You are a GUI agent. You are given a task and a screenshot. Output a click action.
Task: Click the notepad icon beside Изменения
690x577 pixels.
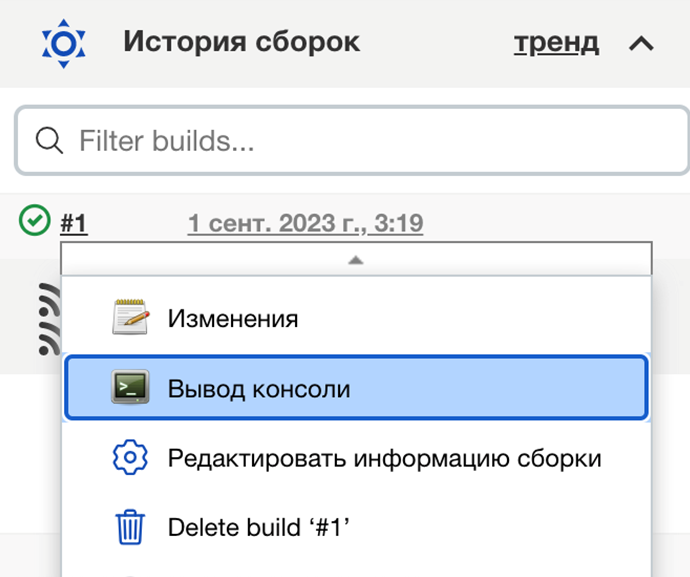click(x=131, y=318)
